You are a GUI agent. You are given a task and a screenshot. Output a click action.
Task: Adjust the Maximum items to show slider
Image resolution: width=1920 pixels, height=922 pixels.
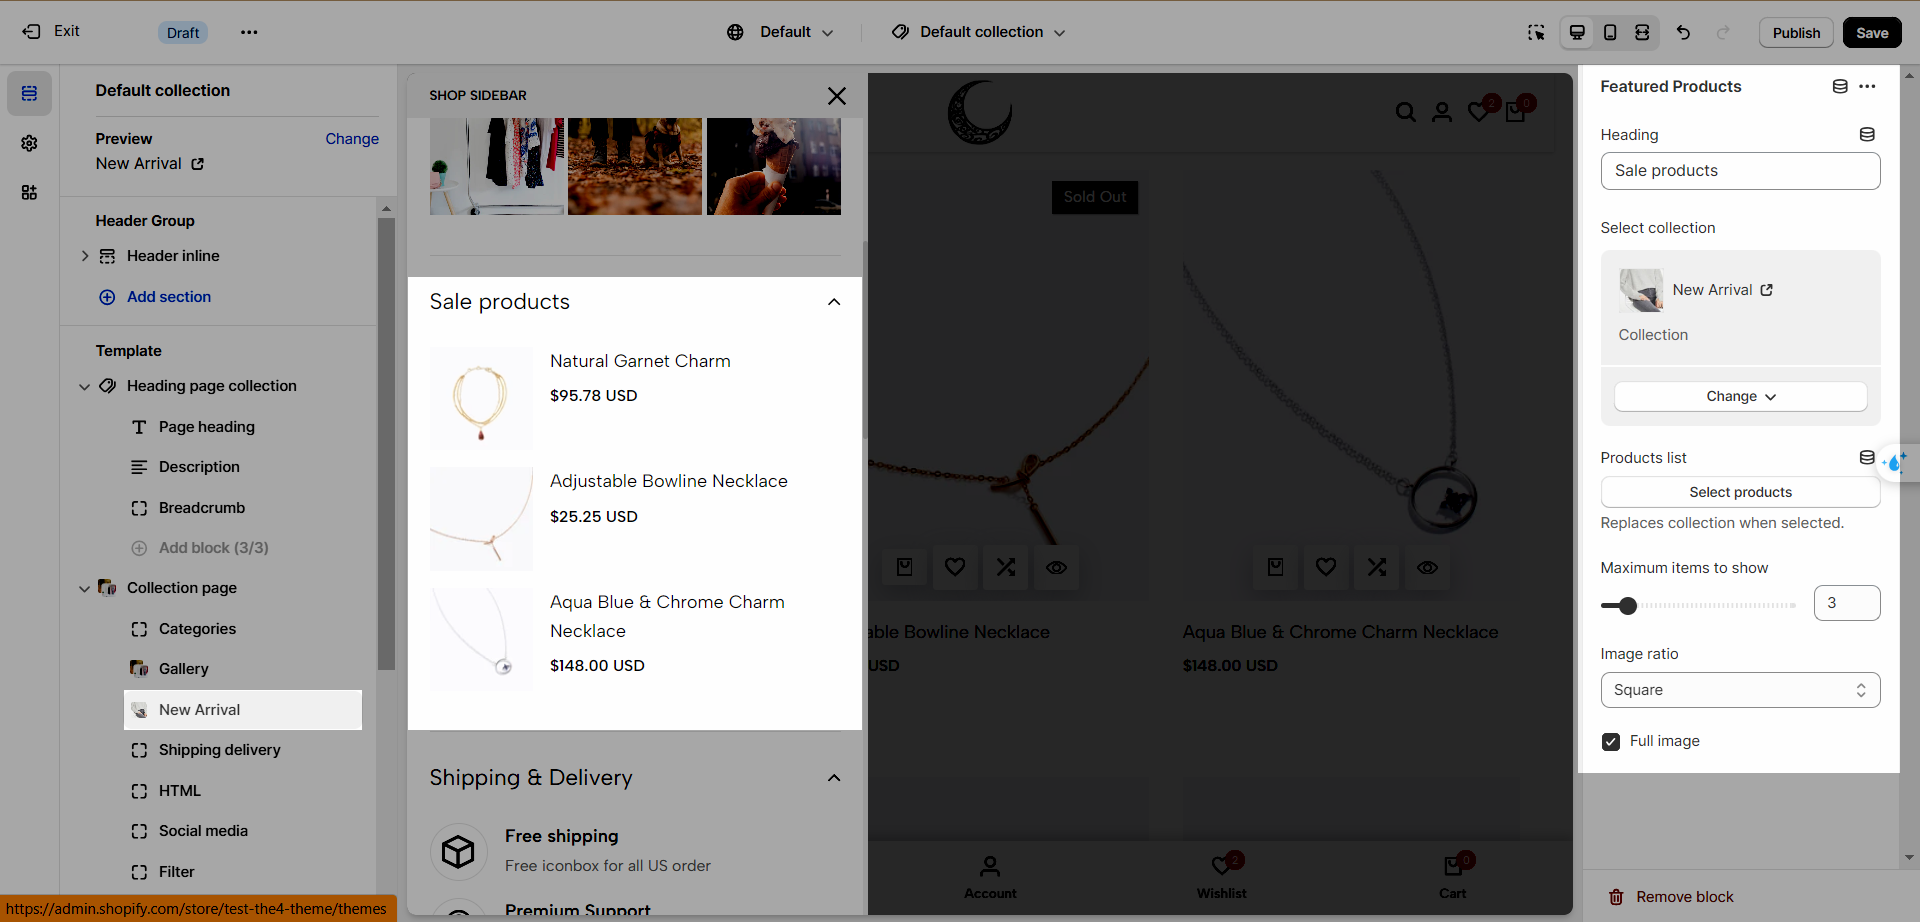(x=1628, y=605)
